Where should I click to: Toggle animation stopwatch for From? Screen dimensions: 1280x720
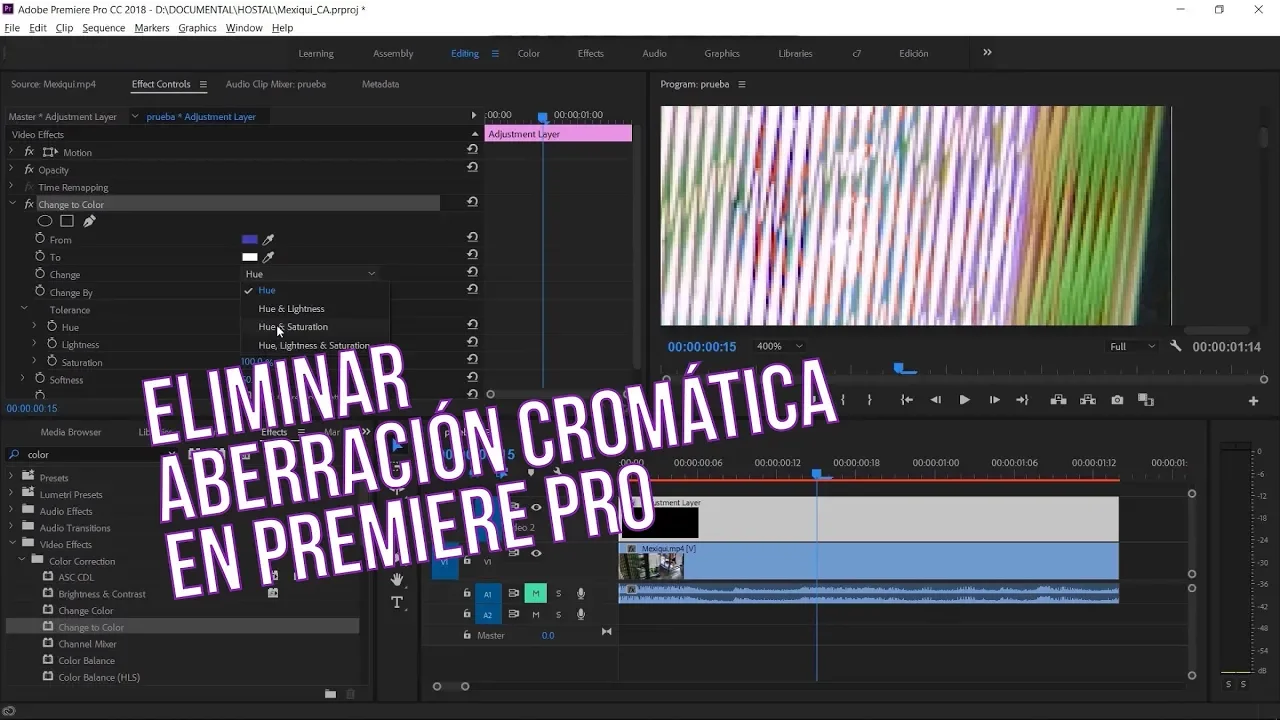pyautogui.click(x=40, y=239)
